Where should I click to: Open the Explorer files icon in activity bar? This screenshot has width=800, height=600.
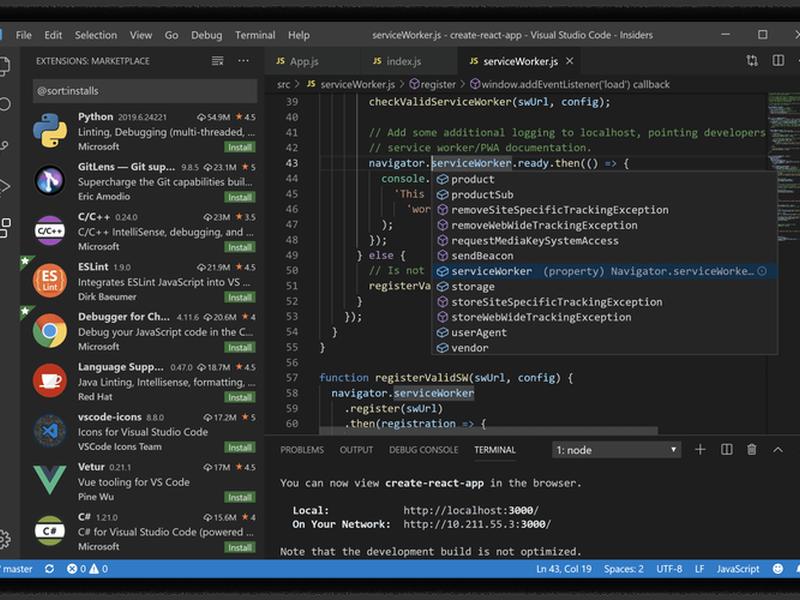coord(4,66)
